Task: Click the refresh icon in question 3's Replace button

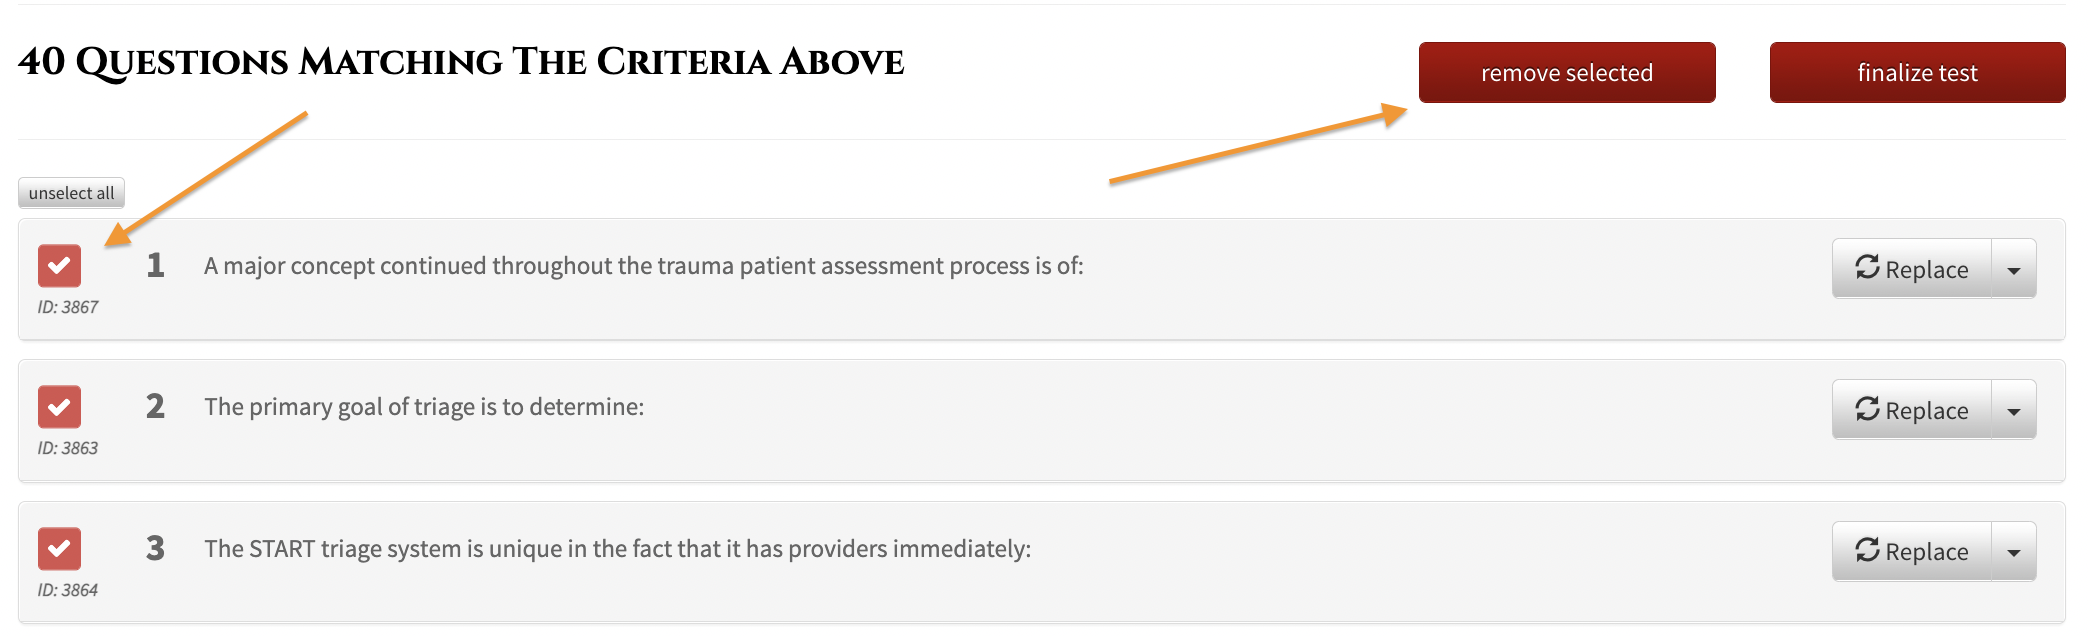Action: point(1867,549)
